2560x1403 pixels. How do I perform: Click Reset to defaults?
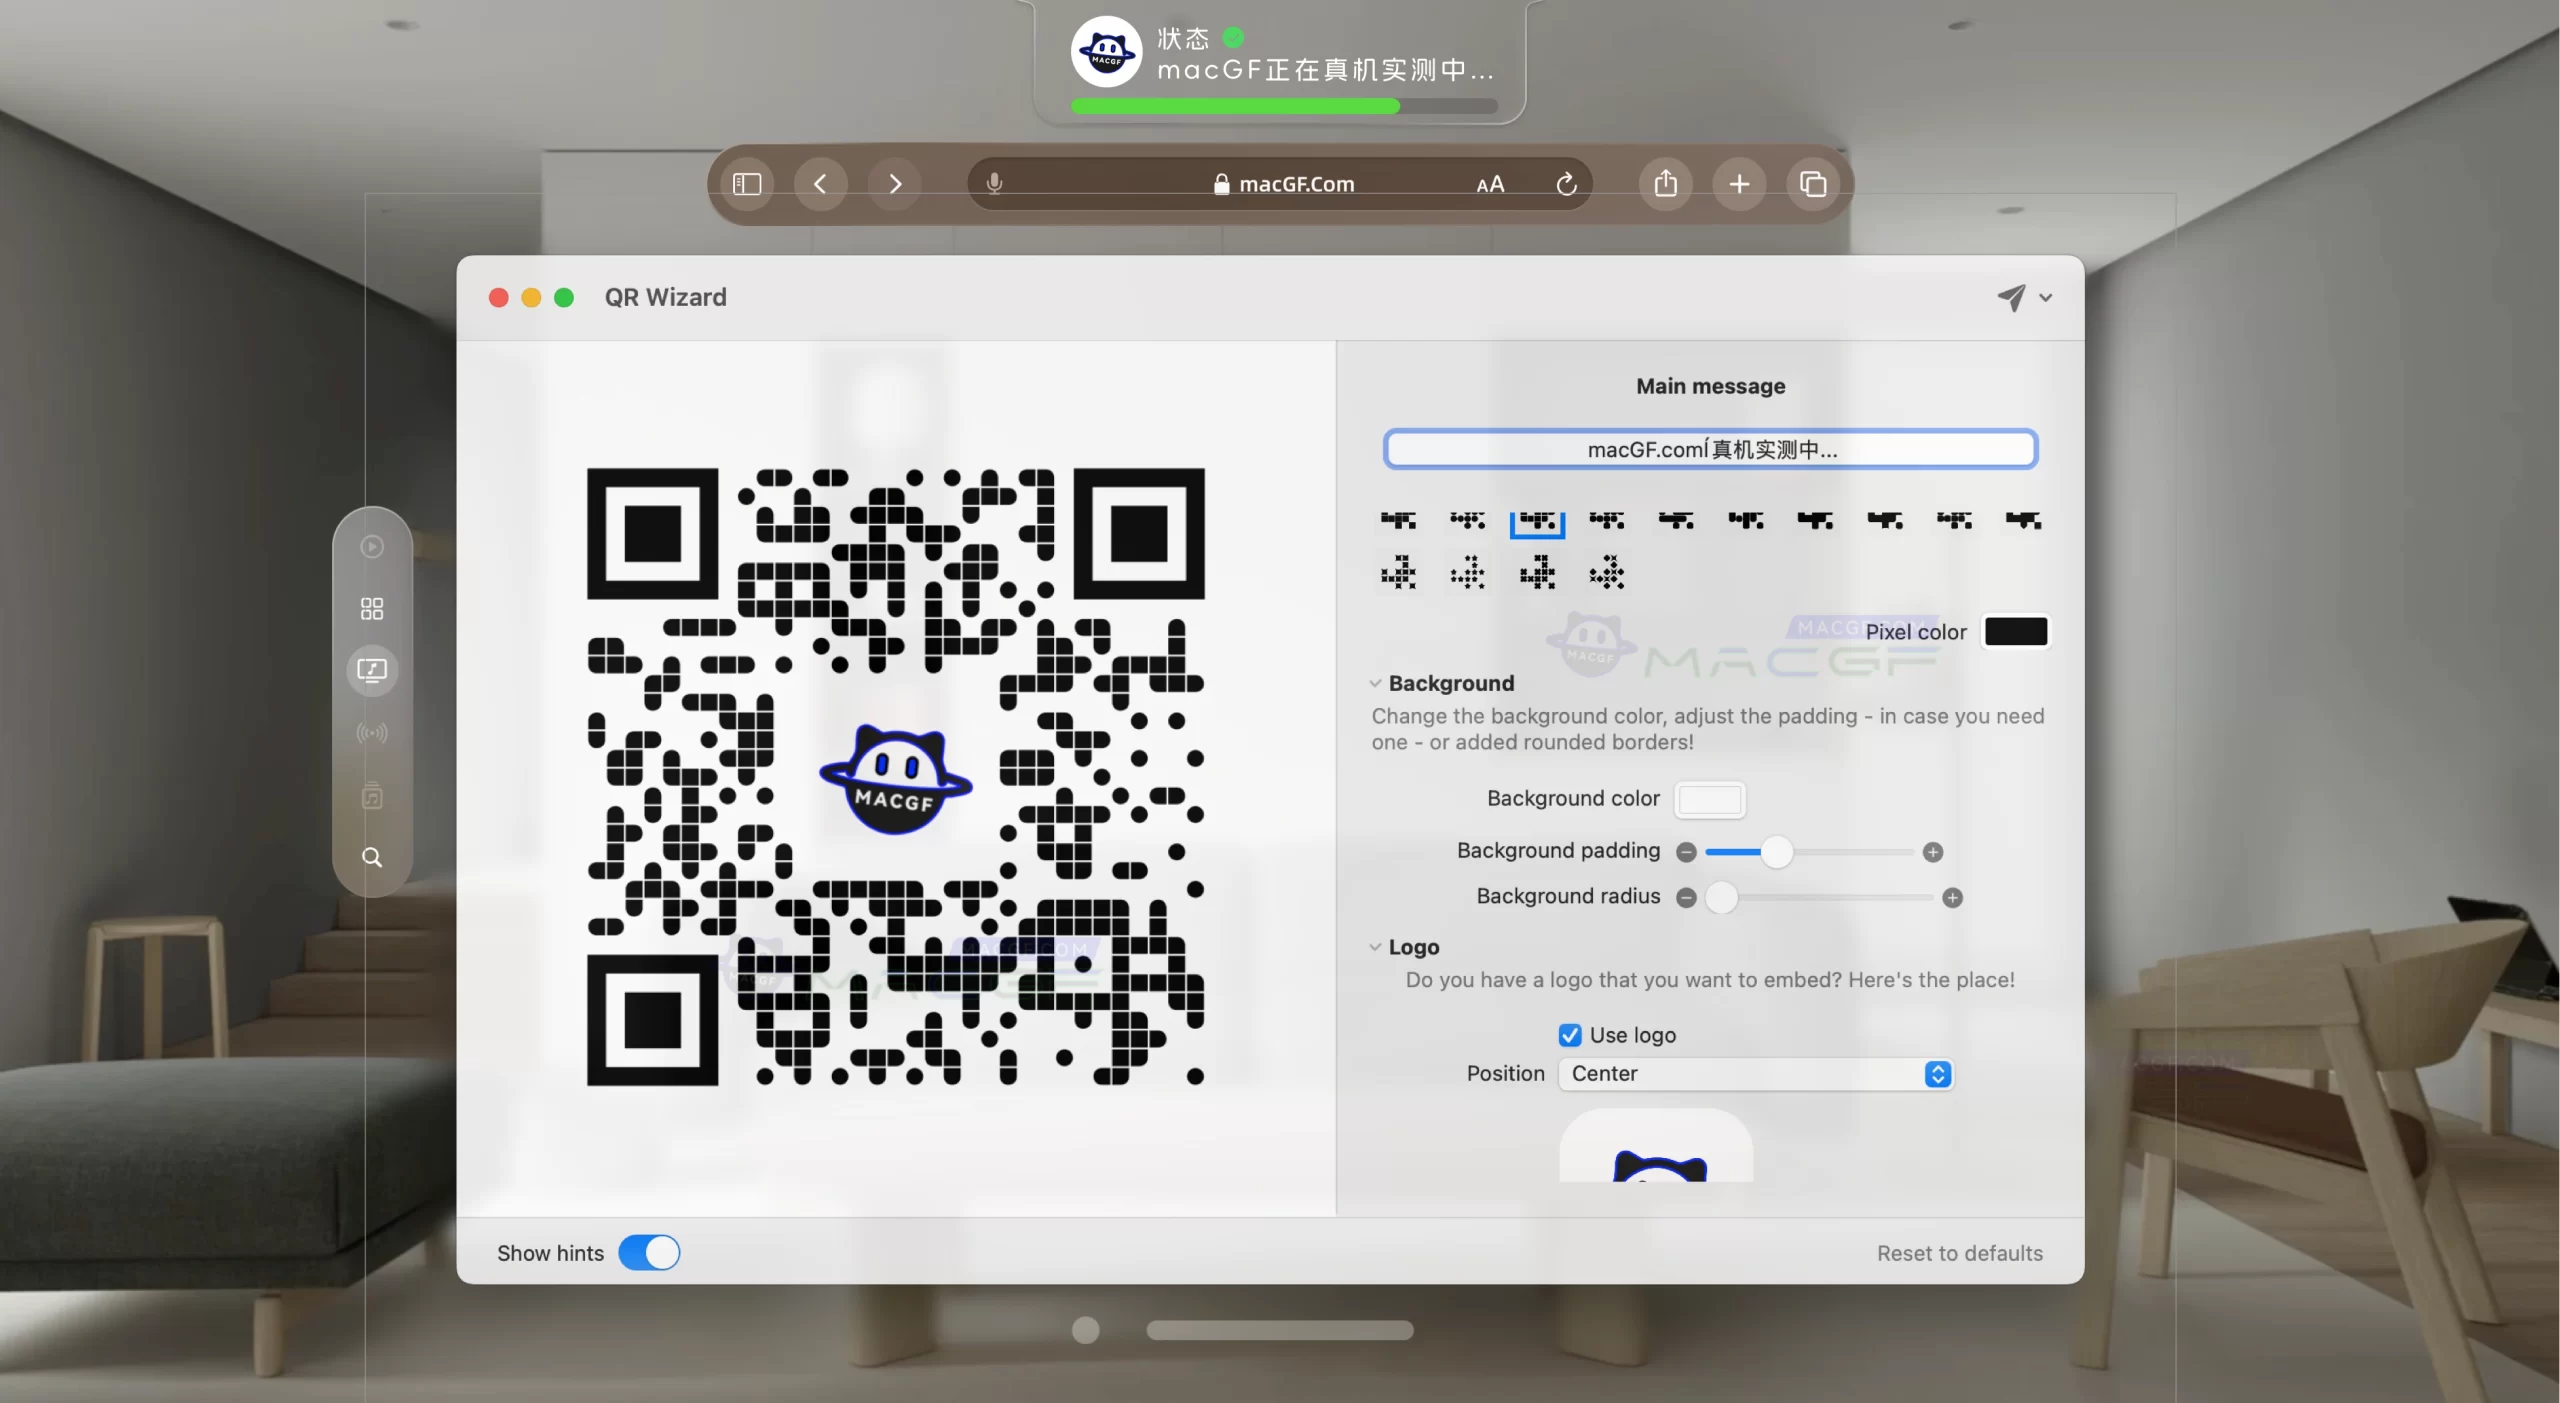(1958, 1252)
